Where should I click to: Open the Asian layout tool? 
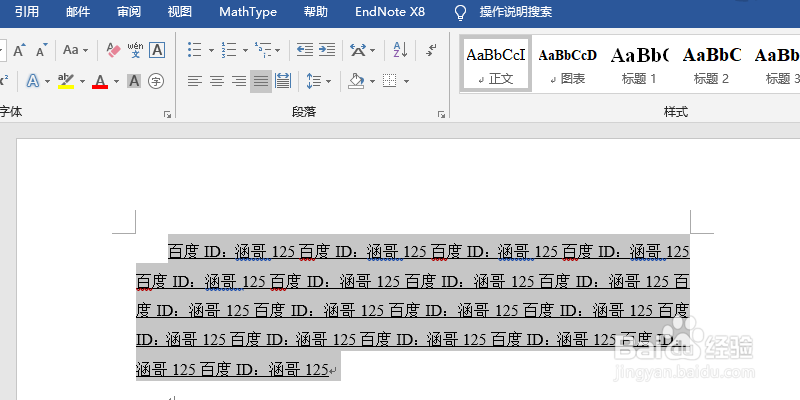coord(359,50)
